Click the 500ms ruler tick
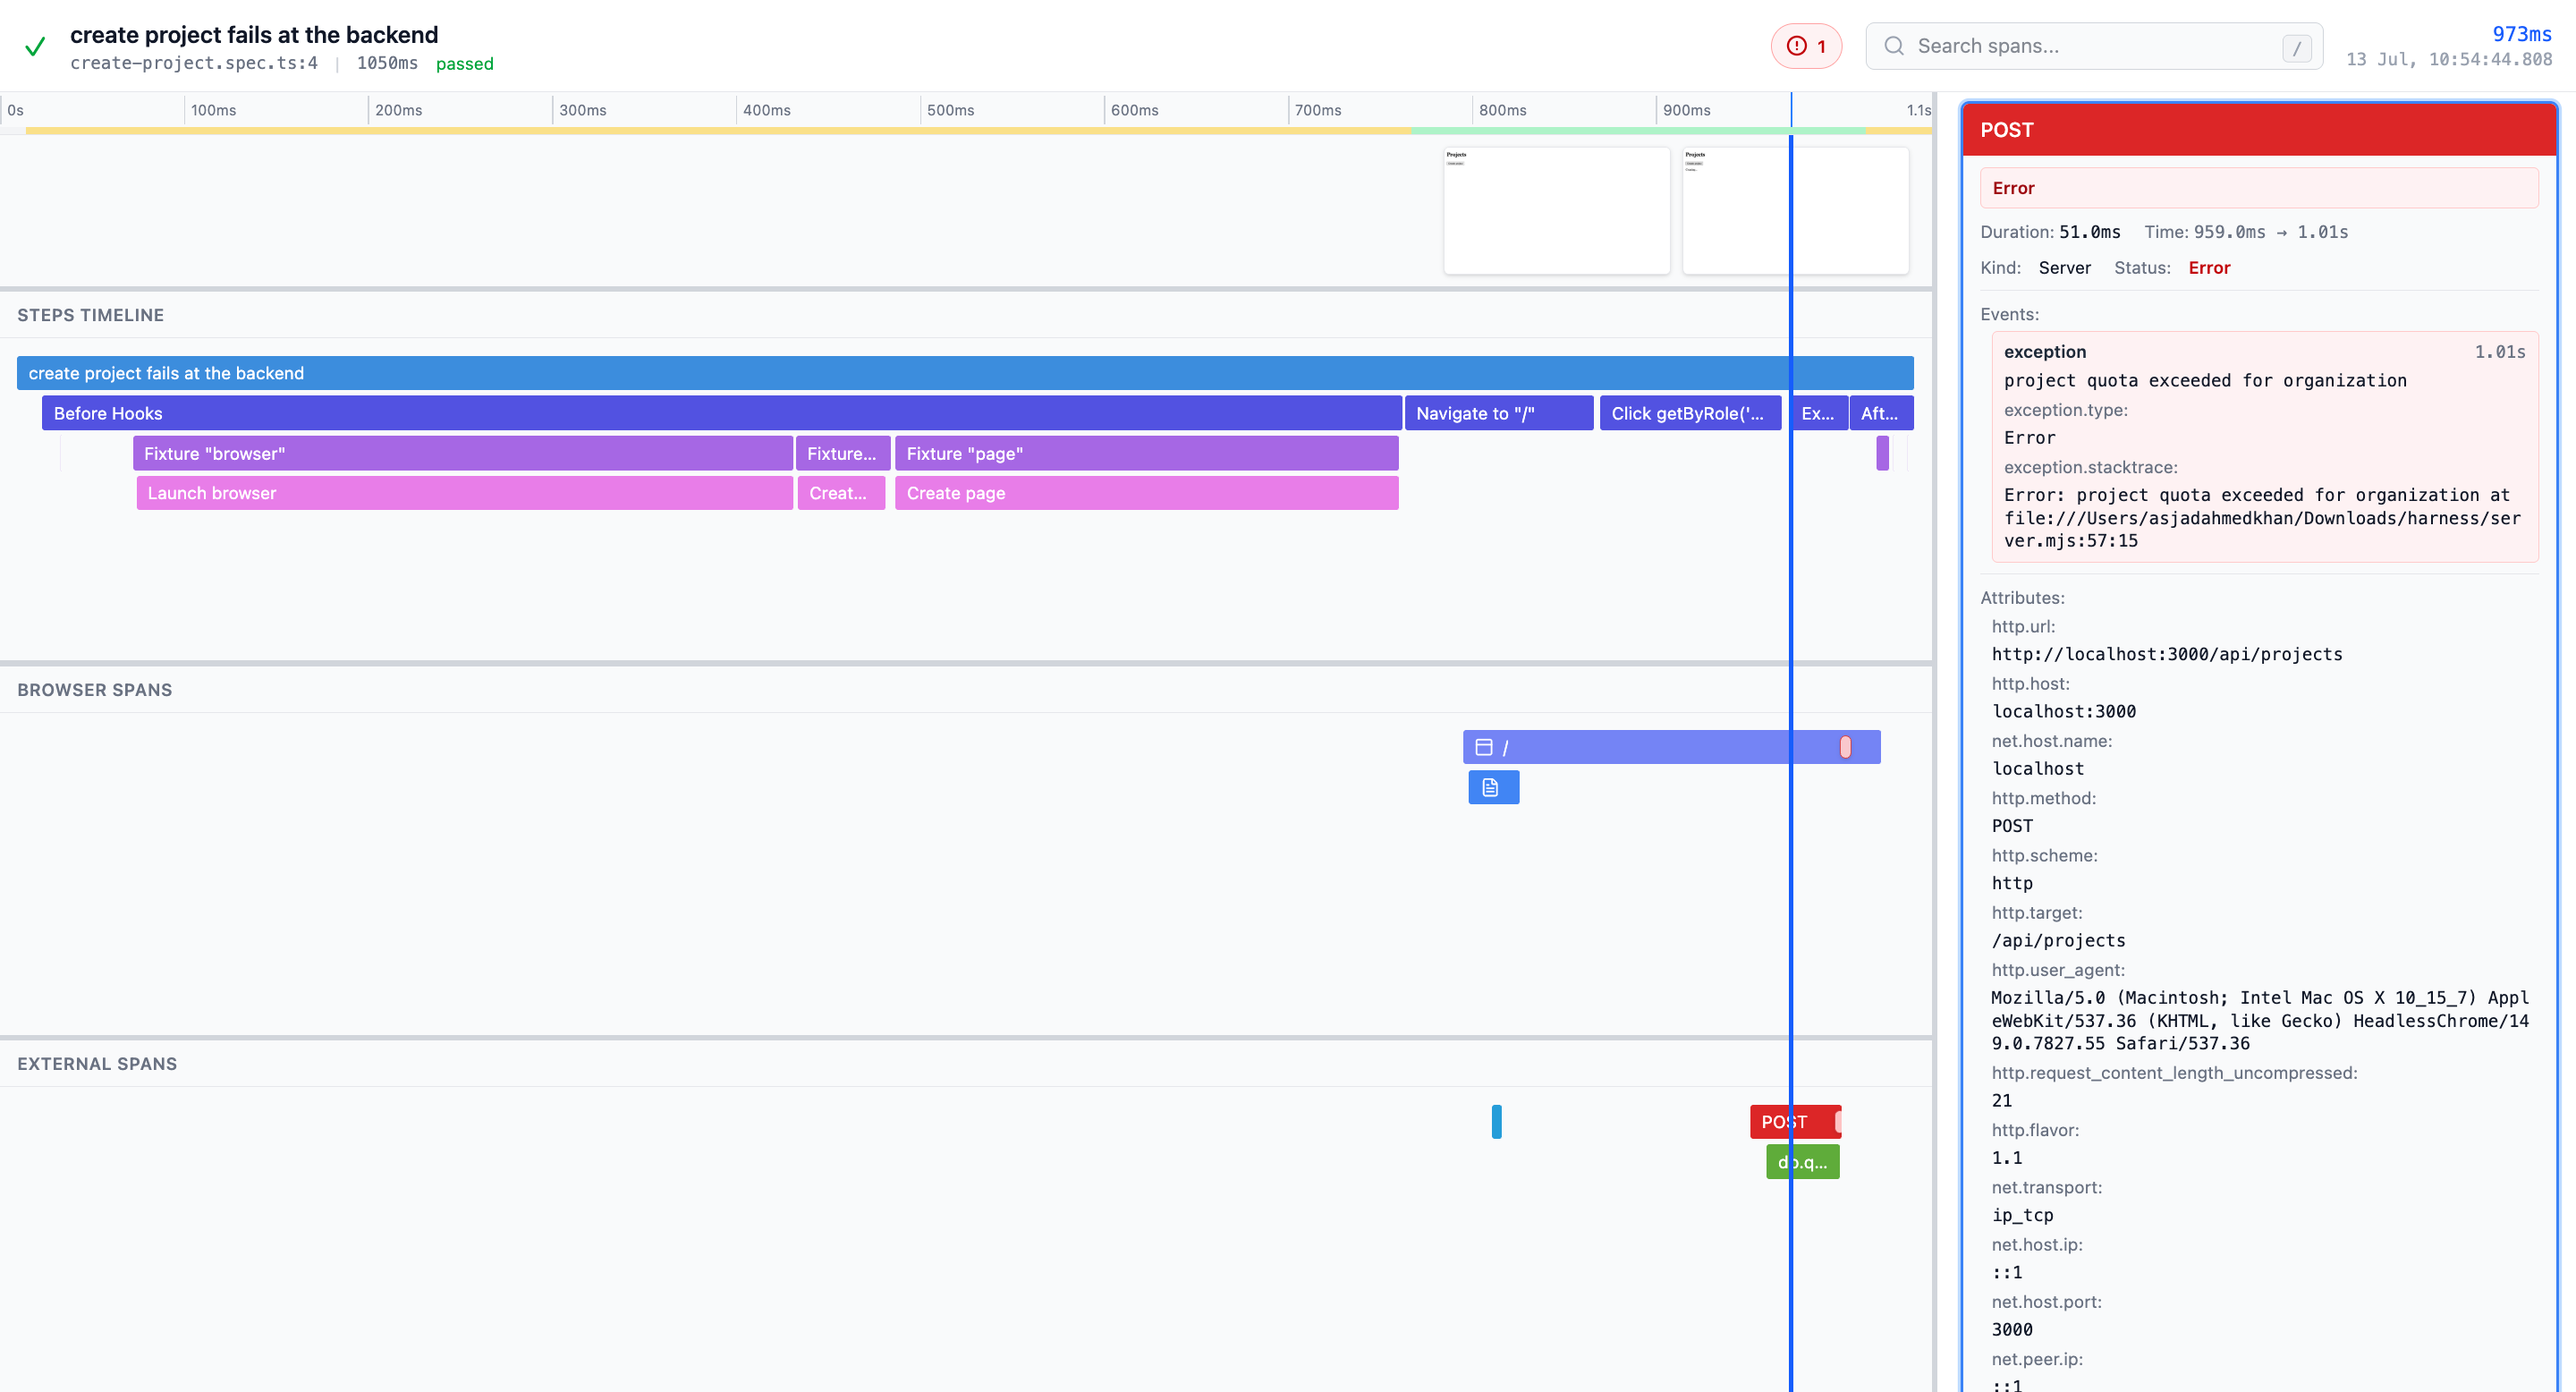2576x1392 pixels. [950, 110]
